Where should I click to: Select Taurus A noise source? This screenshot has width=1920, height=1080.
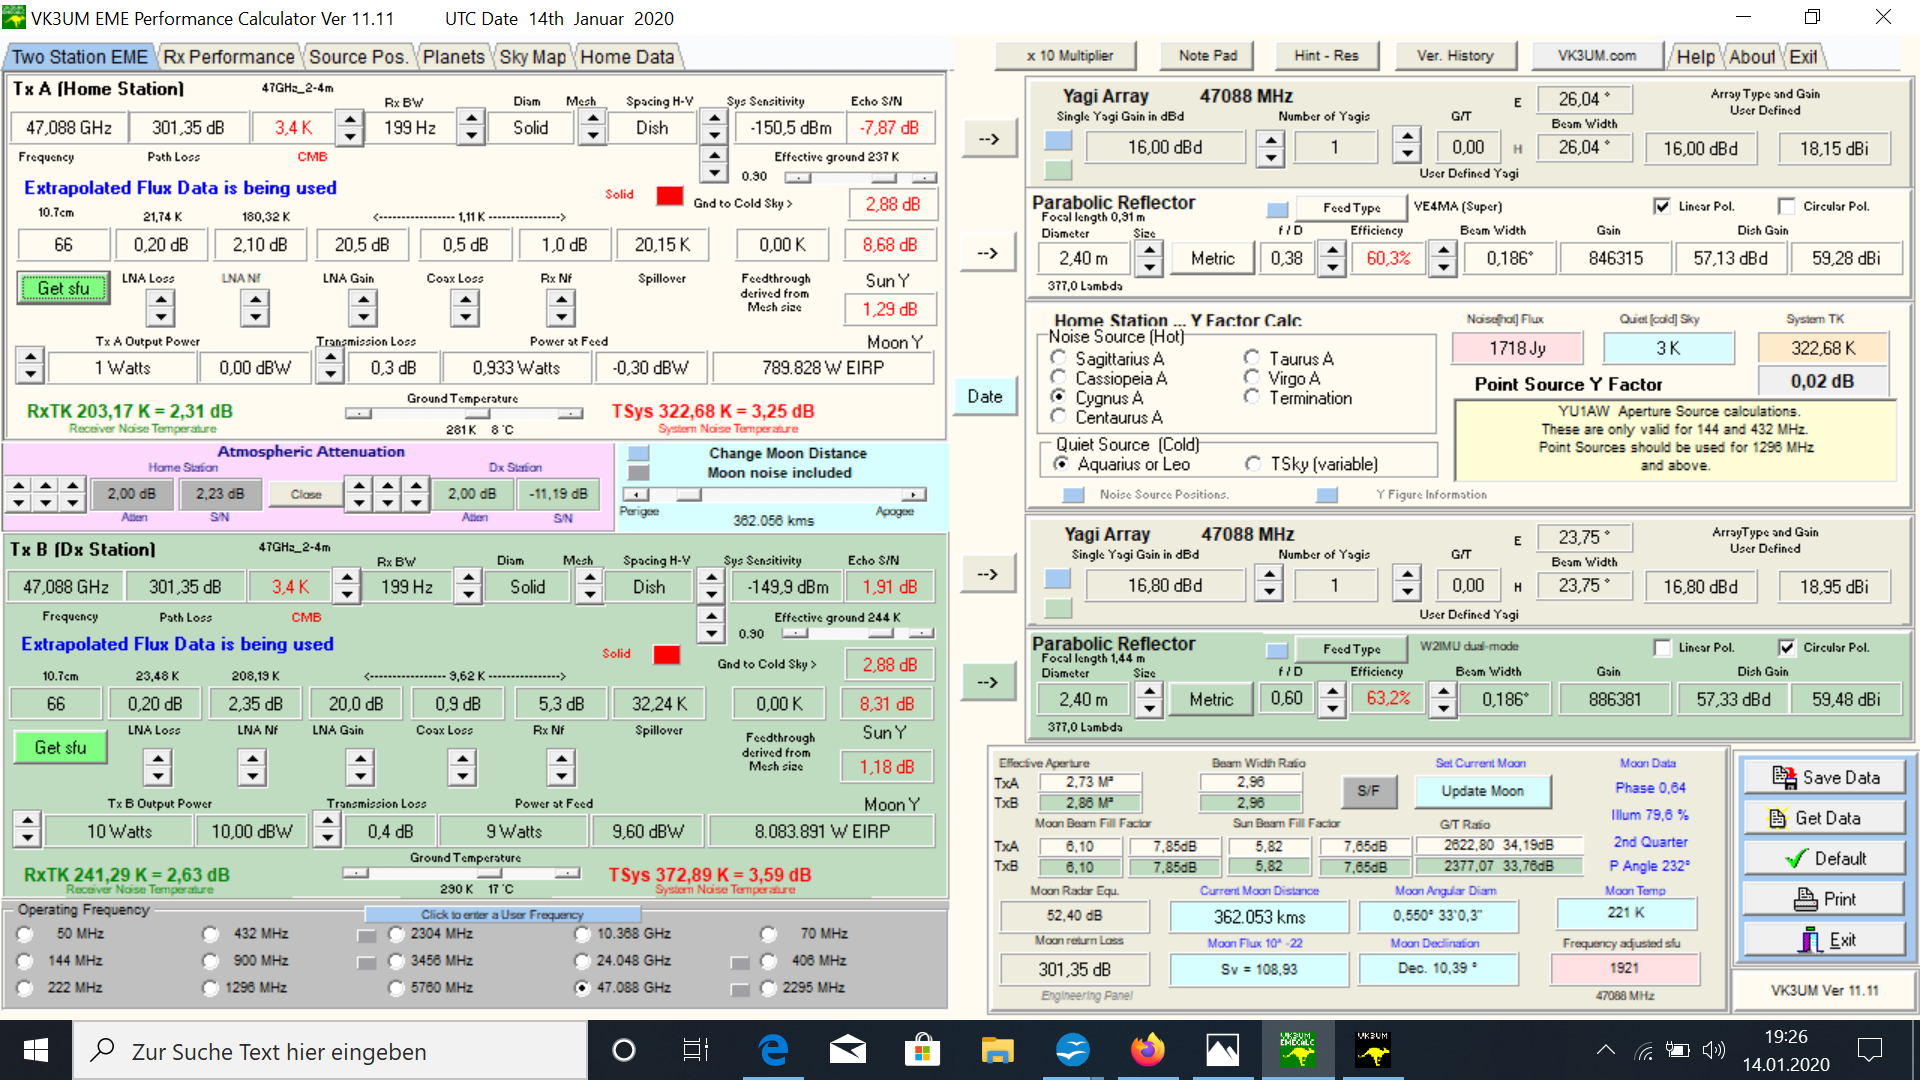(1251, 358)
